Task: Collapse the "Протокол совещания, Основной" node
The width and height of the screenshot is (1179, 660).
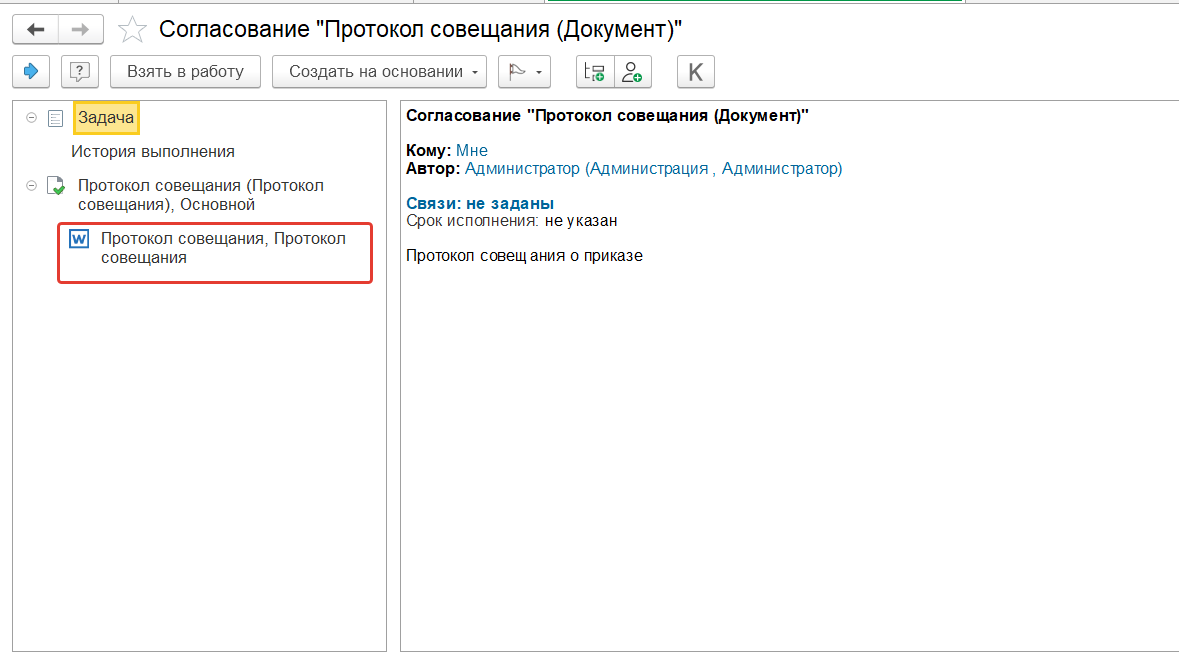Action: [31, 186]
